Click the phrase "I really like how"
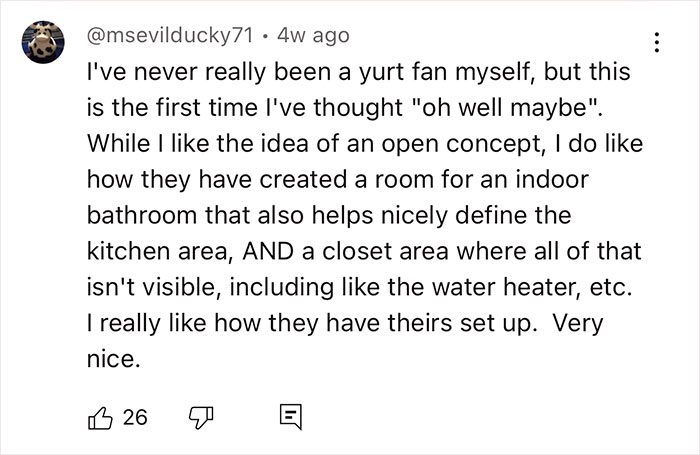 (x=169, y=326)
